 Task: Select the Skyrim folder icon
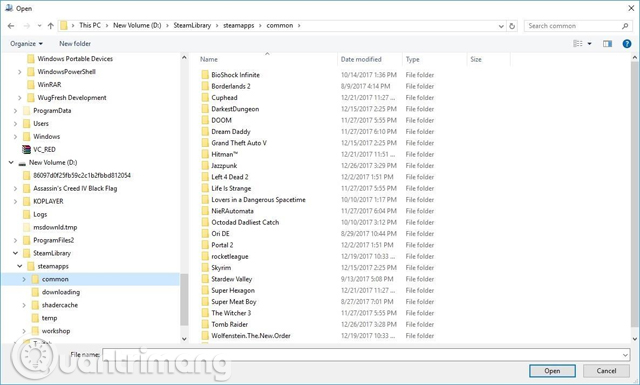pos(205,268)
